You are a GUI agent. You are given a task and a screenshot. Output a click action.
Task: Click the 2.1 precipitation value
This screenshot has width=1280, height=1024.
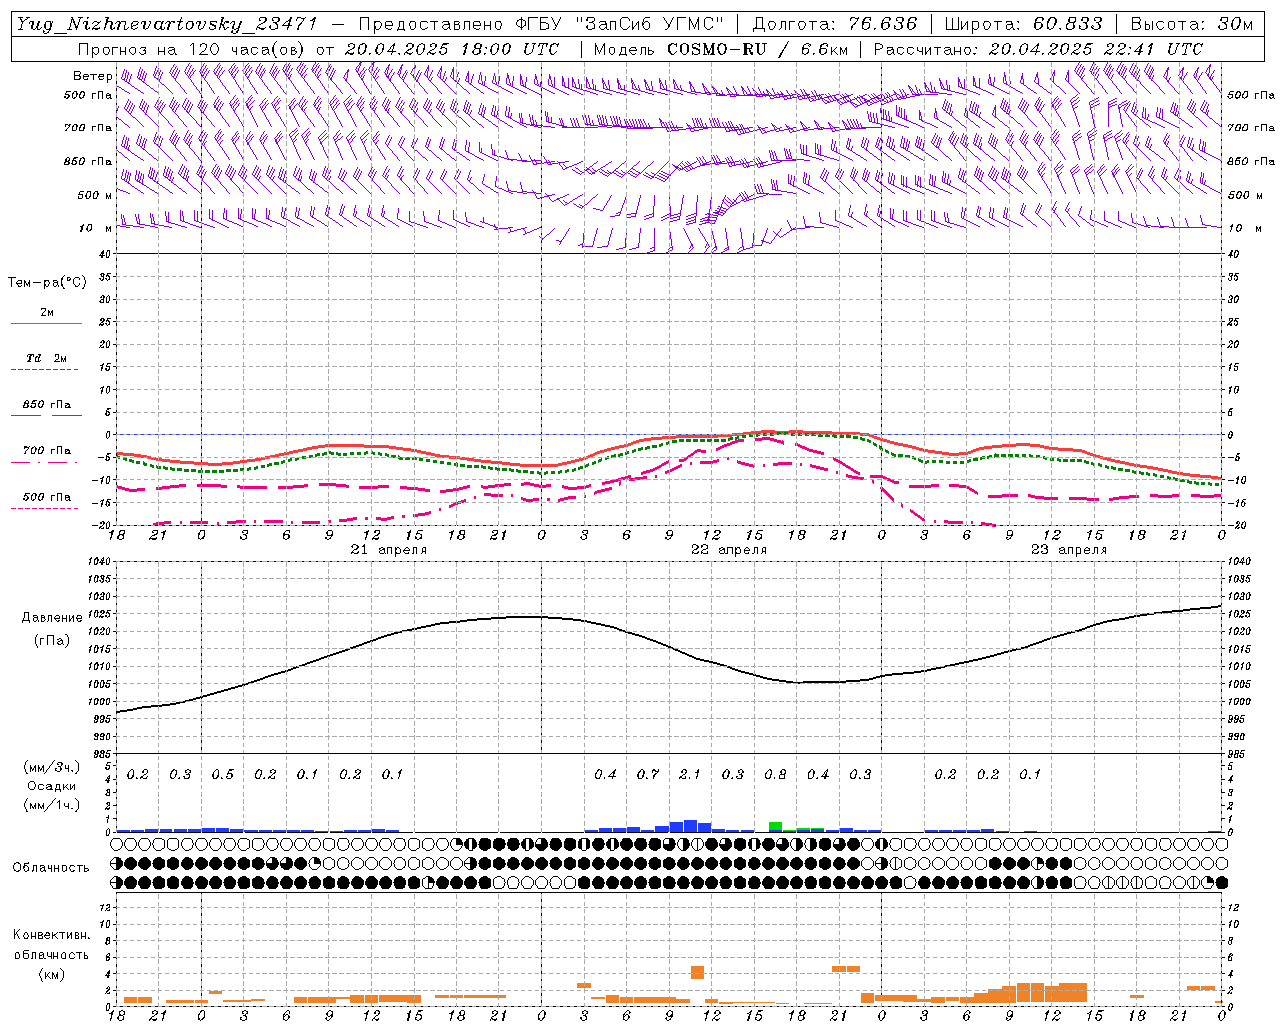click(x=689, y=774)
